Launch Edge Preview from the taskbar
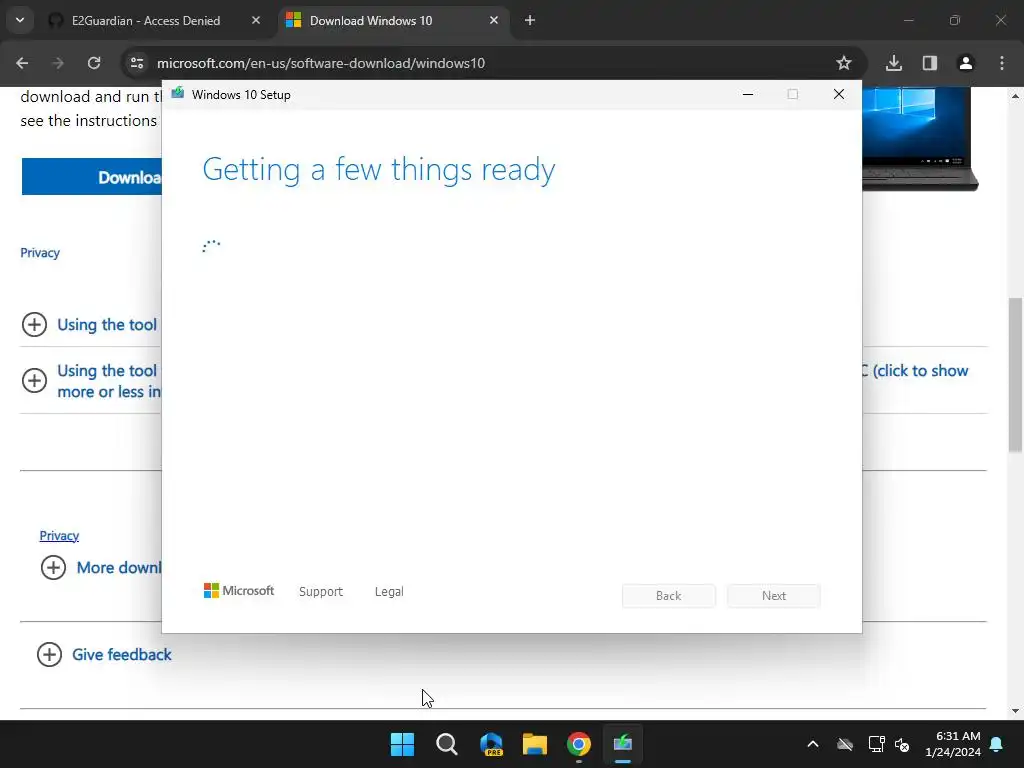This screenshot has width=1024, height=768. 491,744
